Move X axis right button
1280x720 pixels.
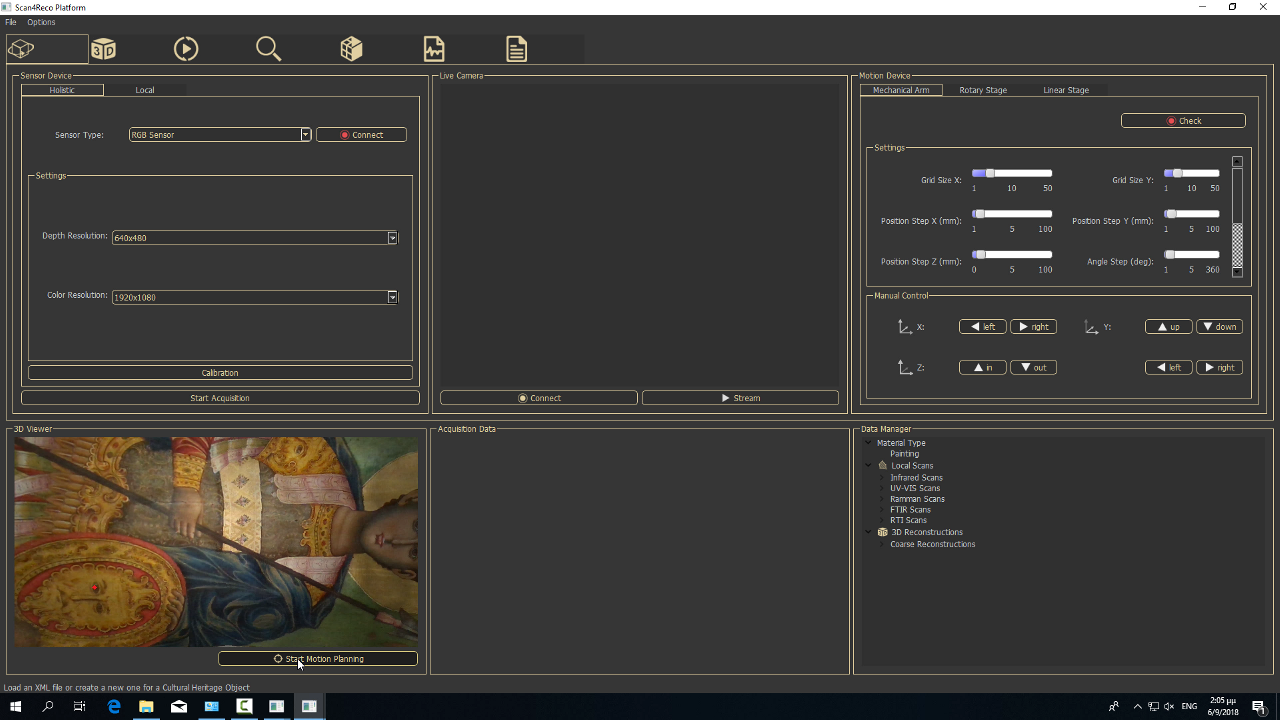1033,327
